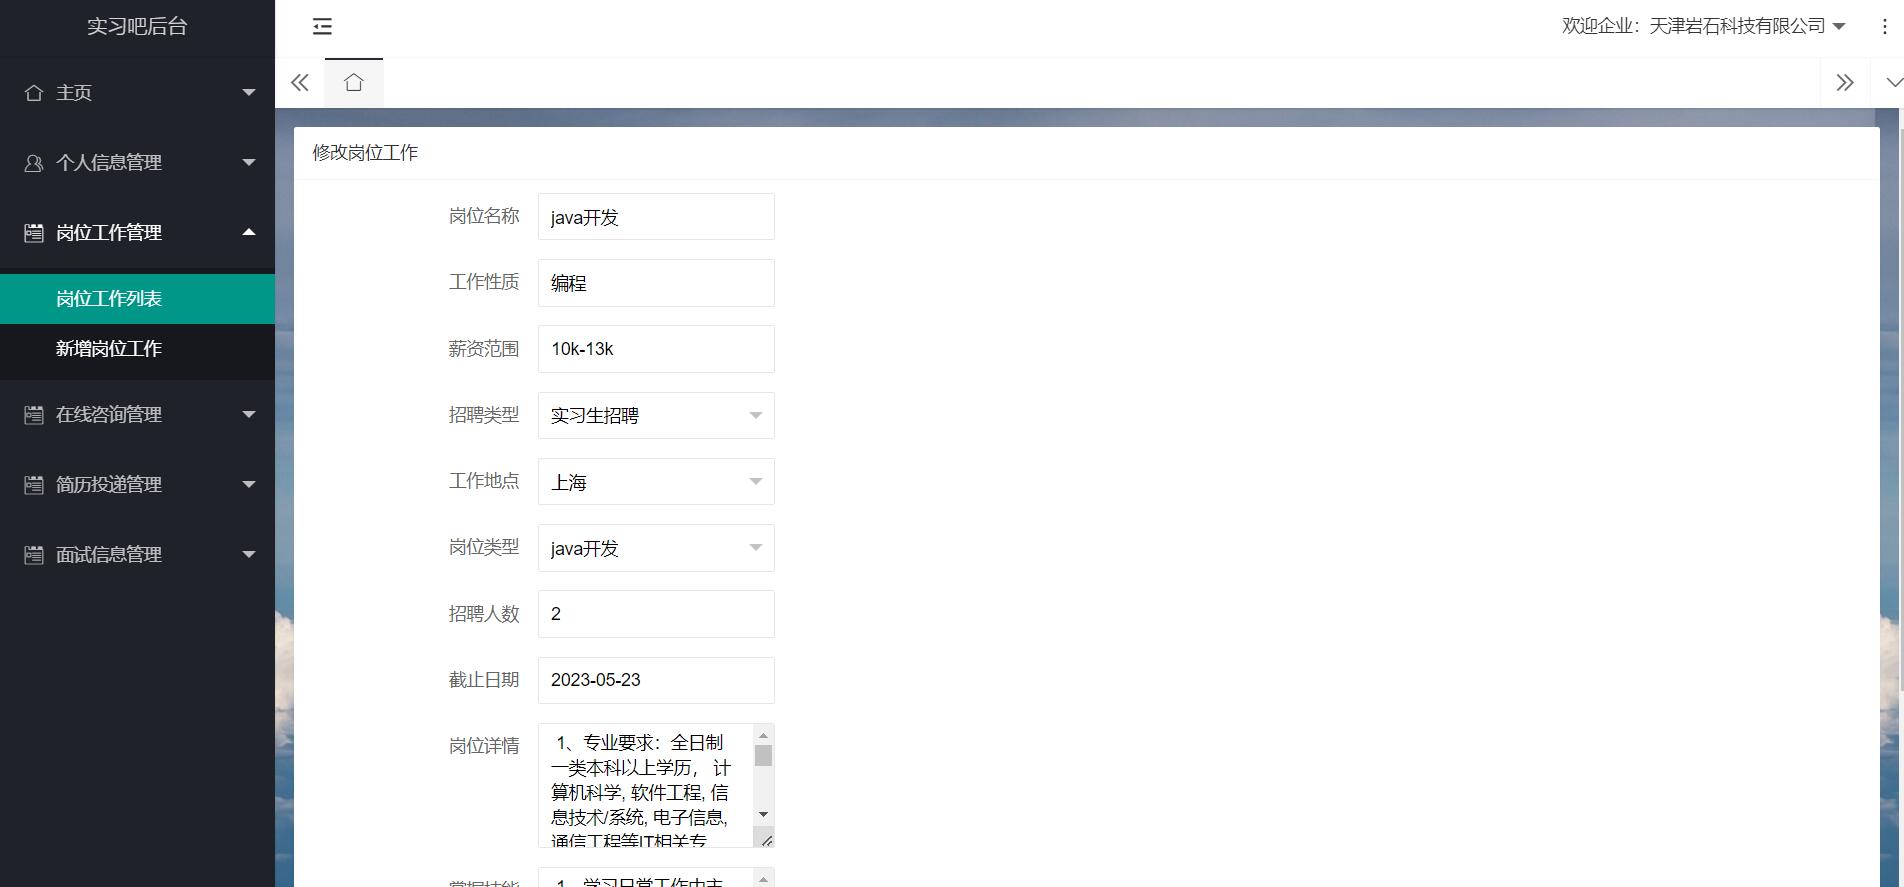Open 在线咨询管理 sidebar menu
The height and width of the screenshot is (887, 1904).
point(137,415)
